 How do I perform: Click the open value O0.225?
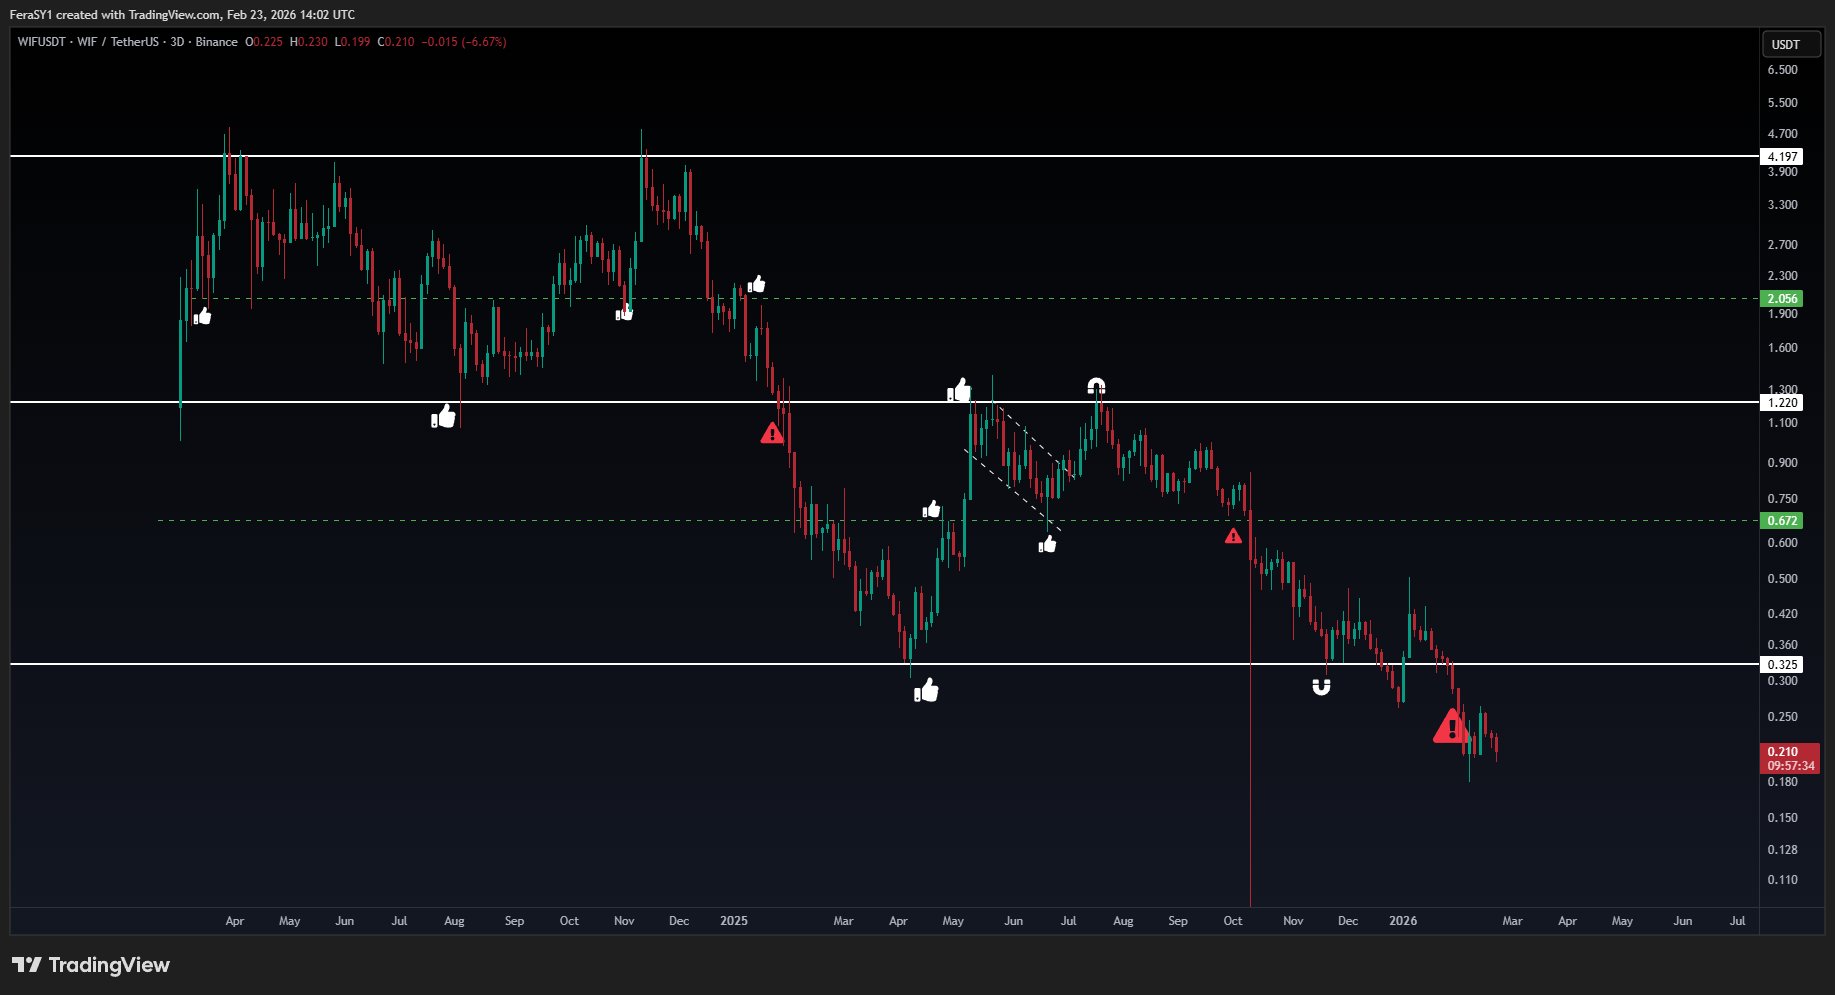[265, 42]
